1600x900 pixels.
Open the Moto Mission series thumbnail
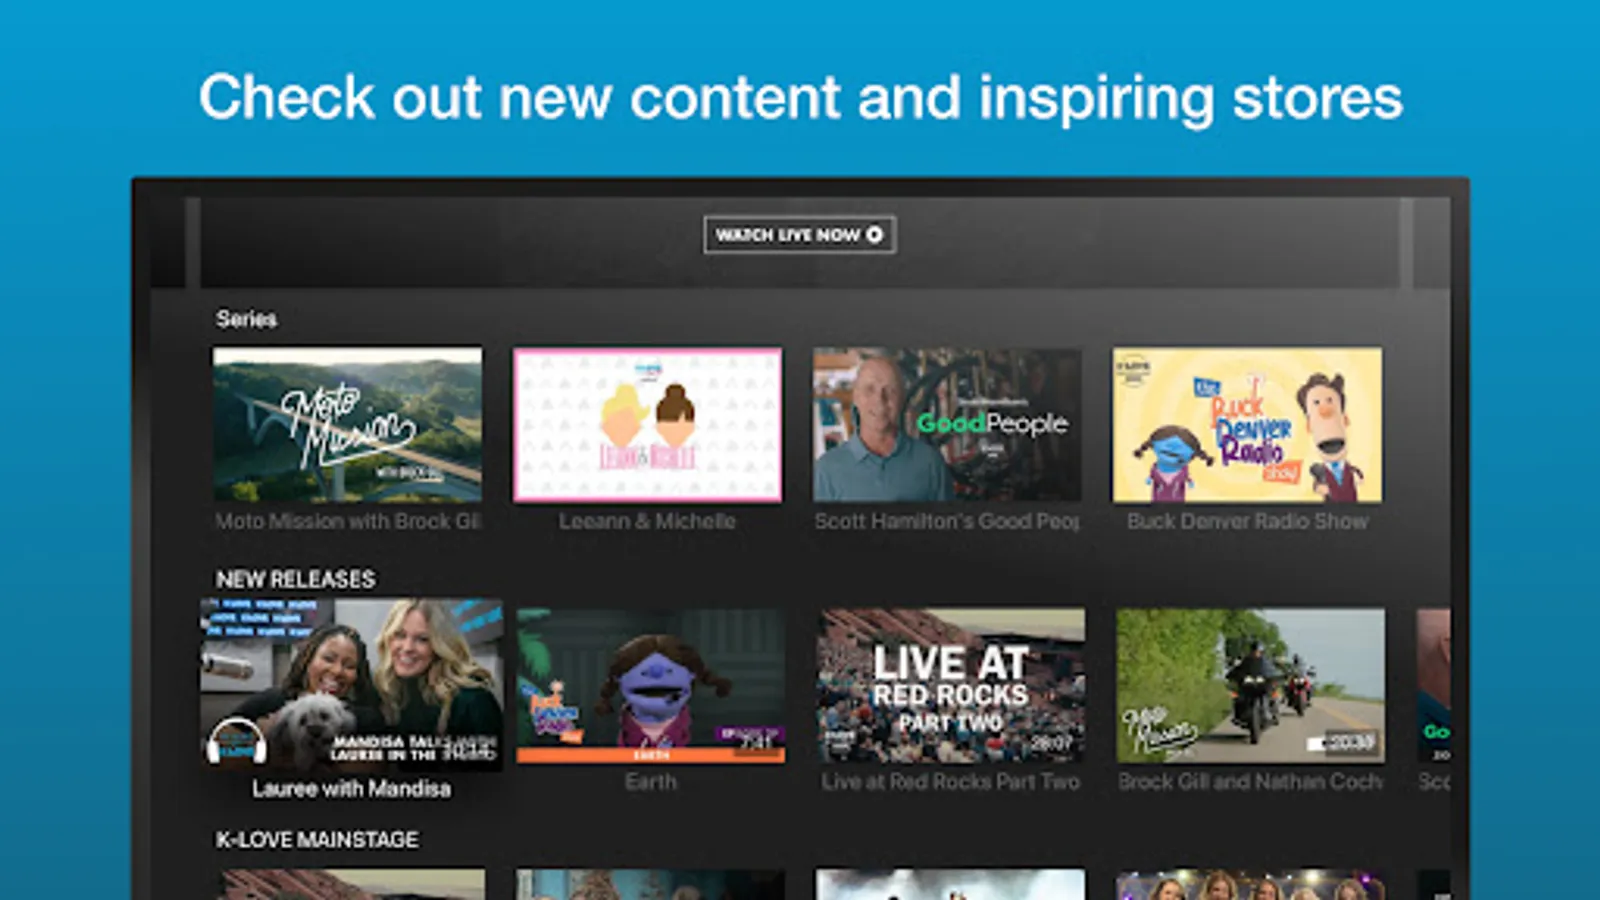pyautogui.click(x=347, y=424)
